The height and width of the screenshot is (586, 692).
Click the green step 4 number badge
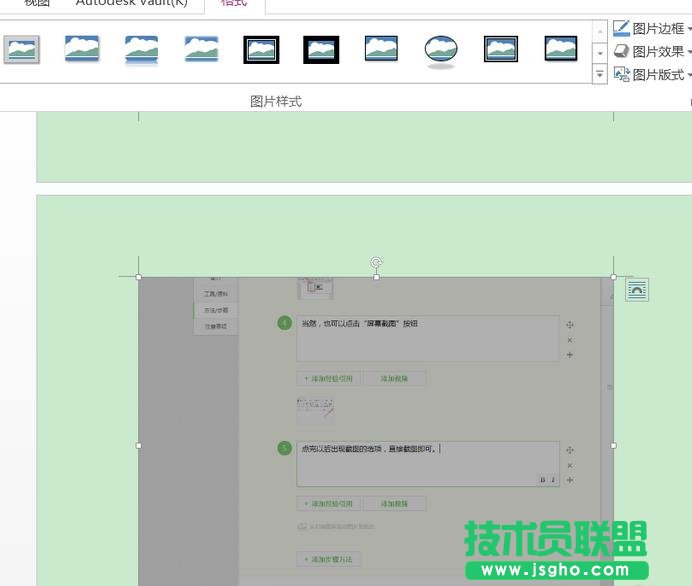click(x=285, y=323)
